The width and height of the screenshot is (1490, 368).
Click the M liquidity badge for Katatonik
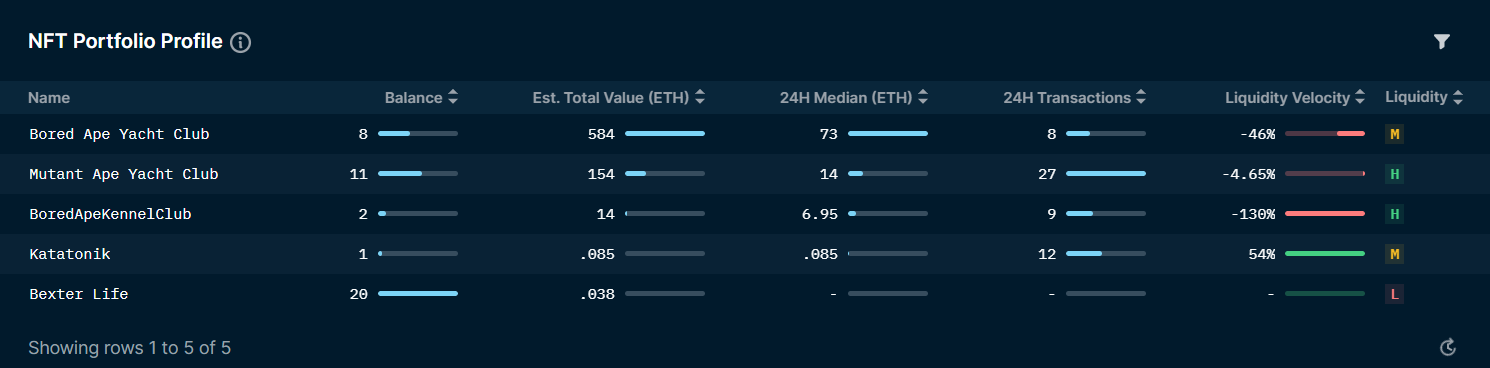pyautogui.click(x=1394, y=254)
